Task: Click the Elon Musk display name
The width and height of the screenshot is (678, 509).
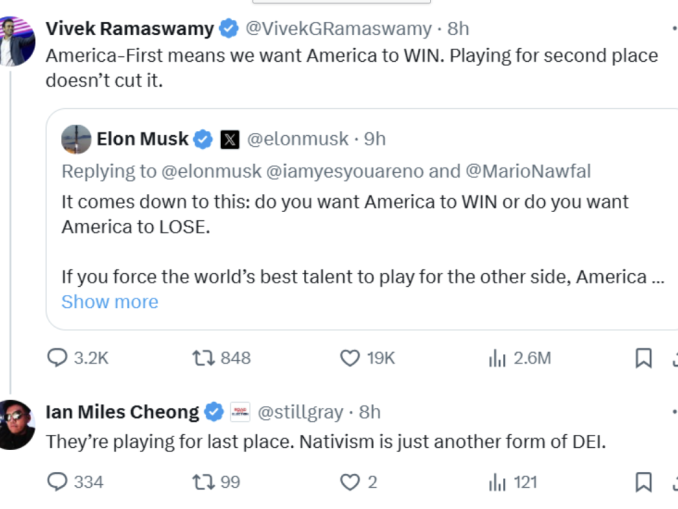Action: [142, 138]
